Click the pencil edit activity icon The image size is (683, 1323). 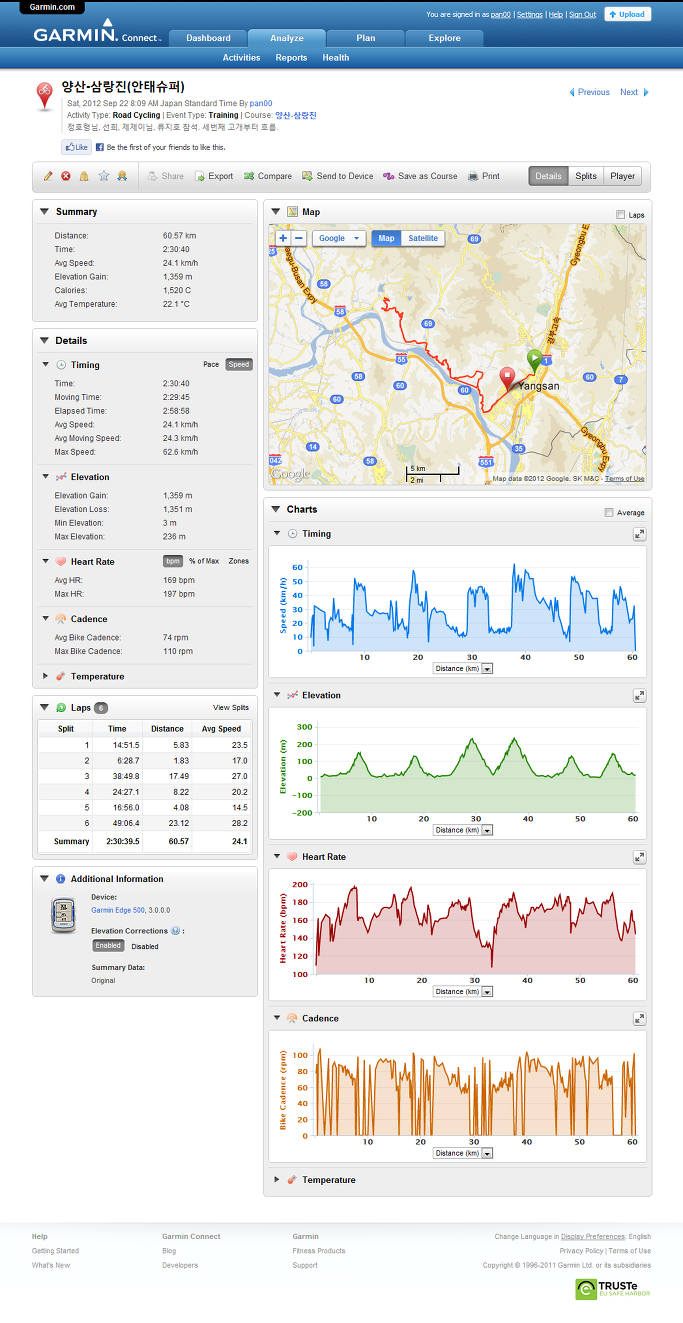point(48,176)
